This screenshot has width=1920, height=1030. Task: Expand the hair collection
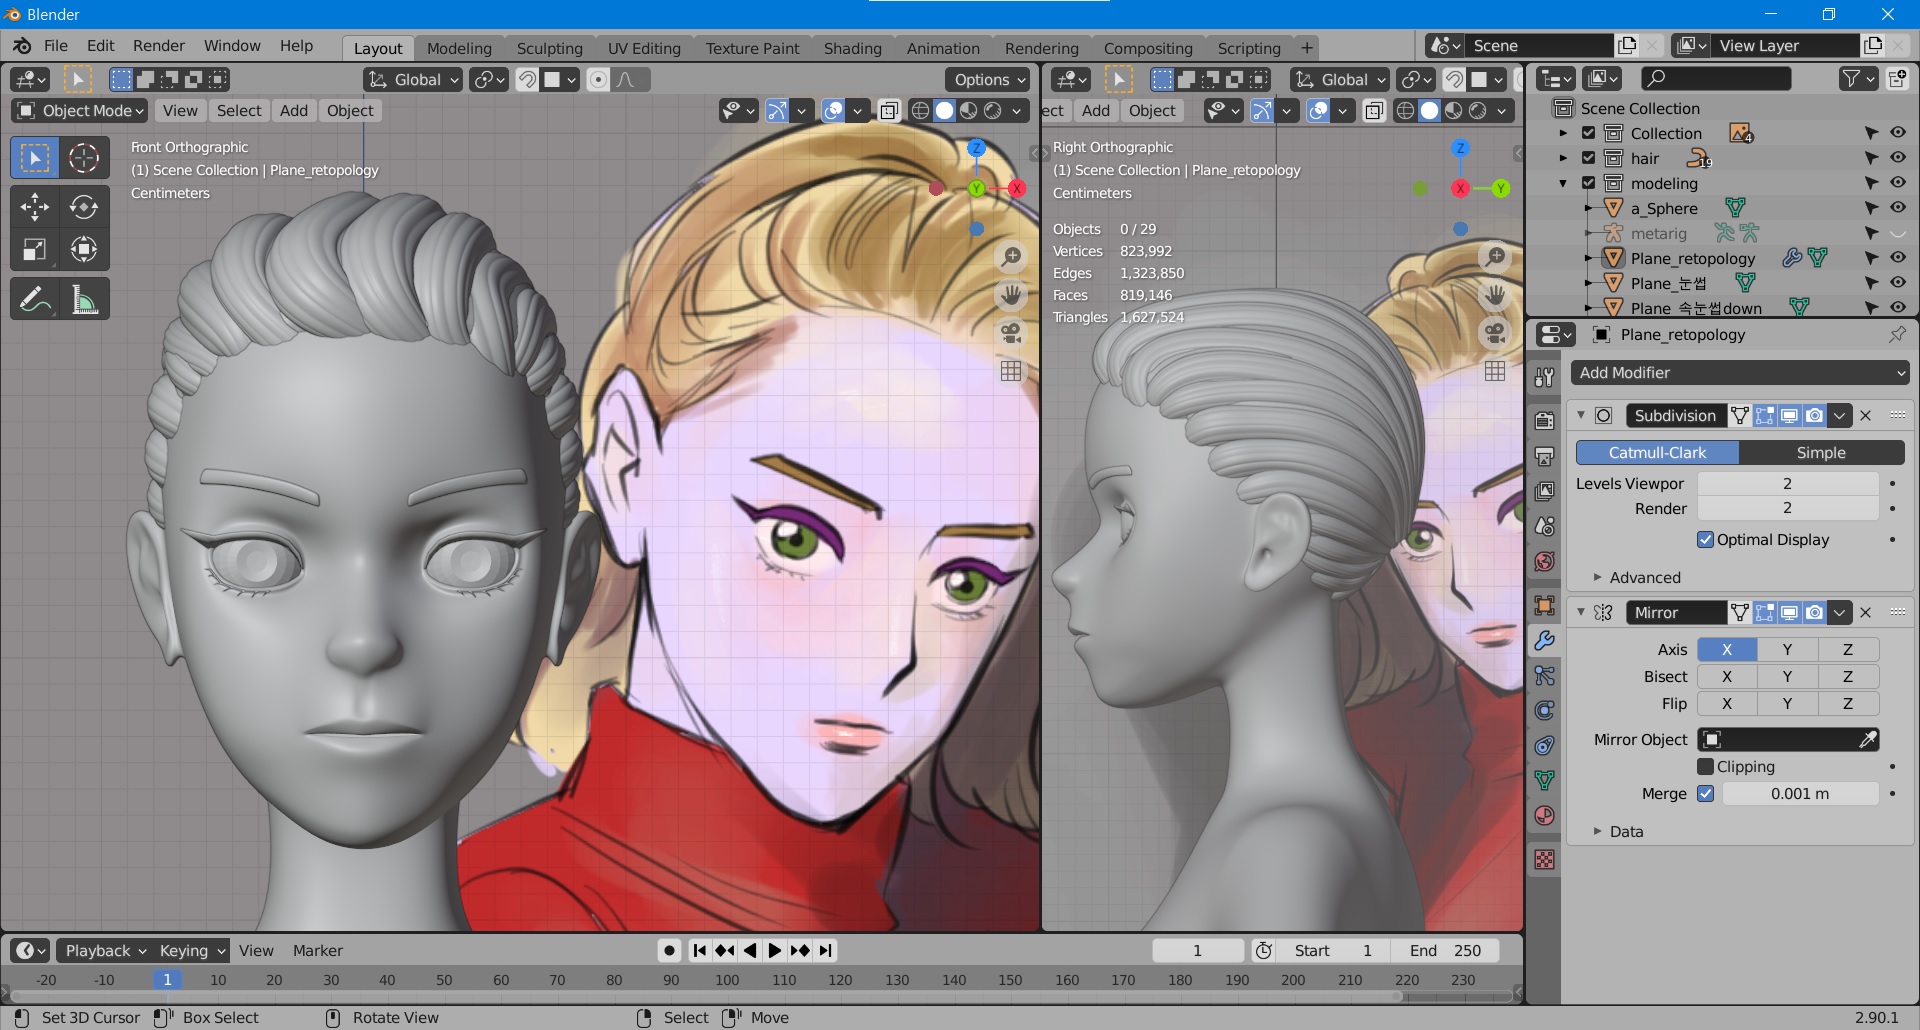[x=1564, y=158]
